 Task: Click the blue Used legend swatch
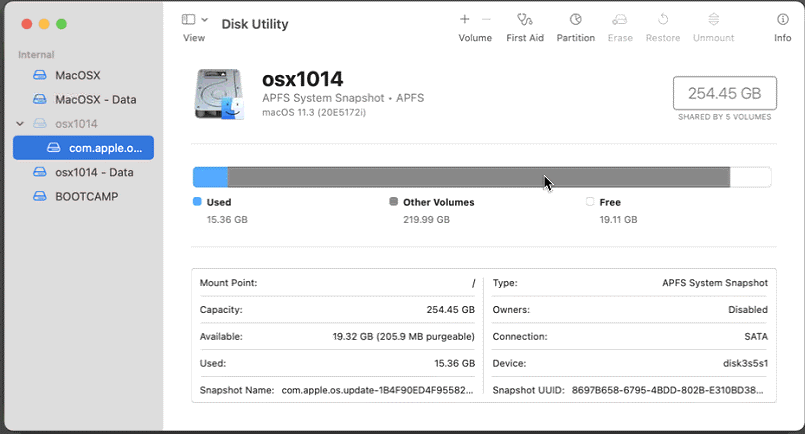pos(197,201)
